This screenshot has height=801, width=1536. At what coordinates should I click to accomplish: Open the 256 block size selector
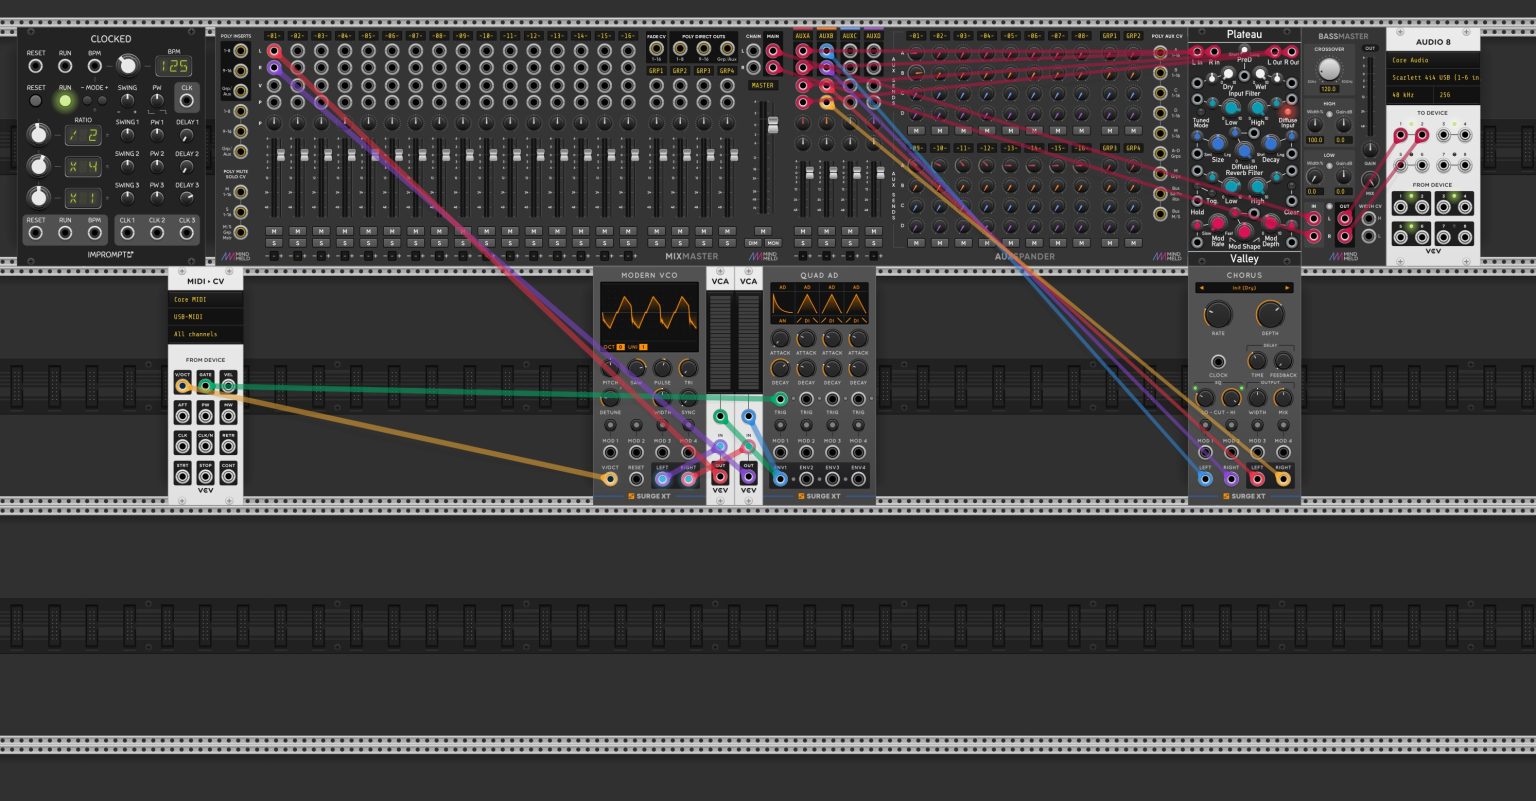point(1457,95)
